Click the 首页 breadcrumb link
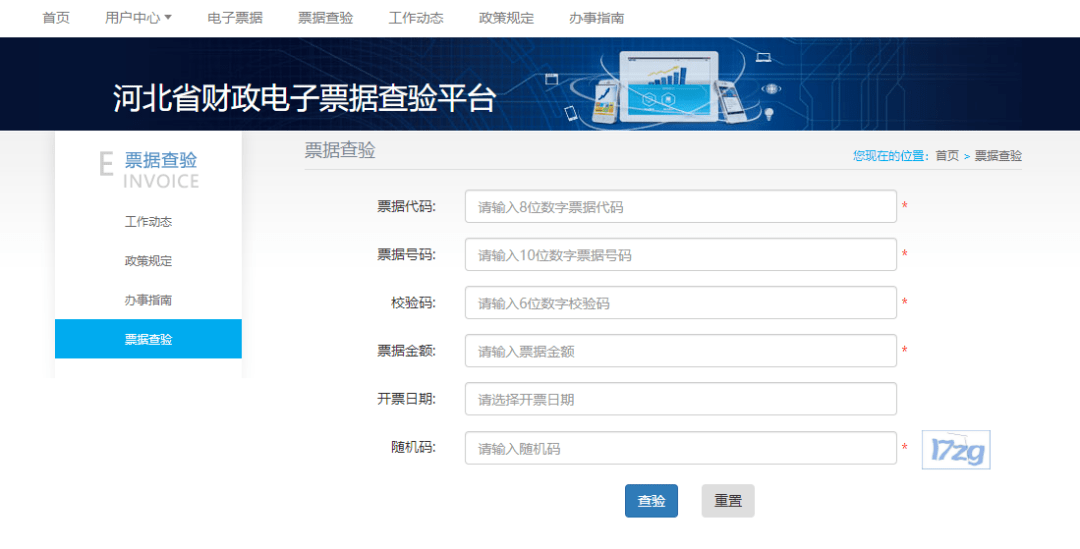The image size is (1080, 549). tap(946, 156)
